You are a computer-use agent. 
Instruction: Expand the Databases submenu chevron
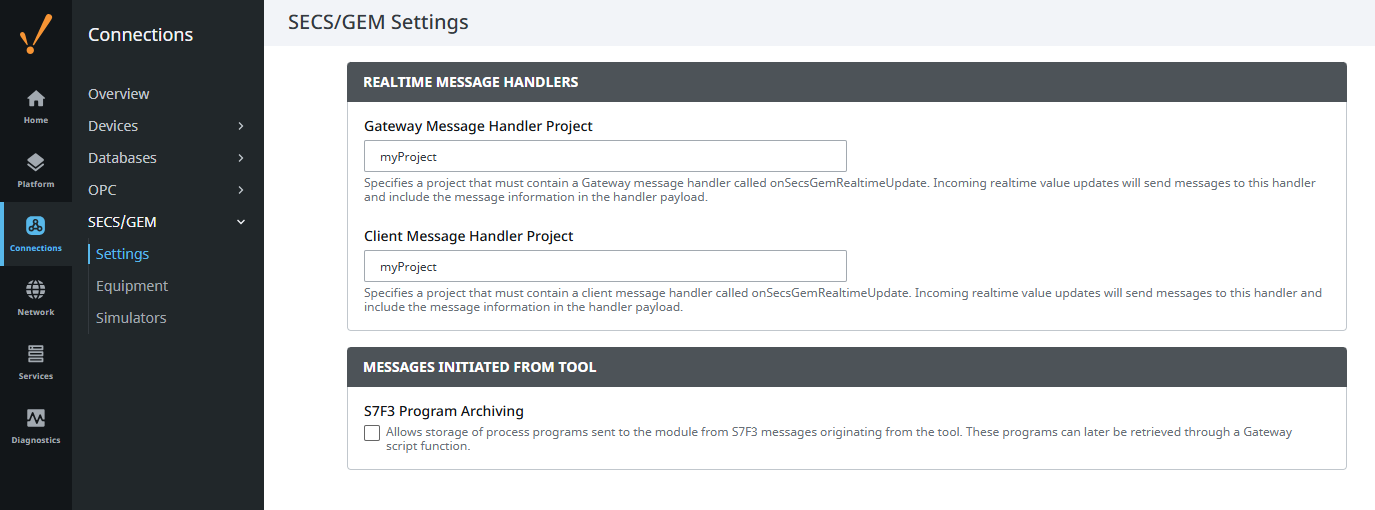pos(241,158)
